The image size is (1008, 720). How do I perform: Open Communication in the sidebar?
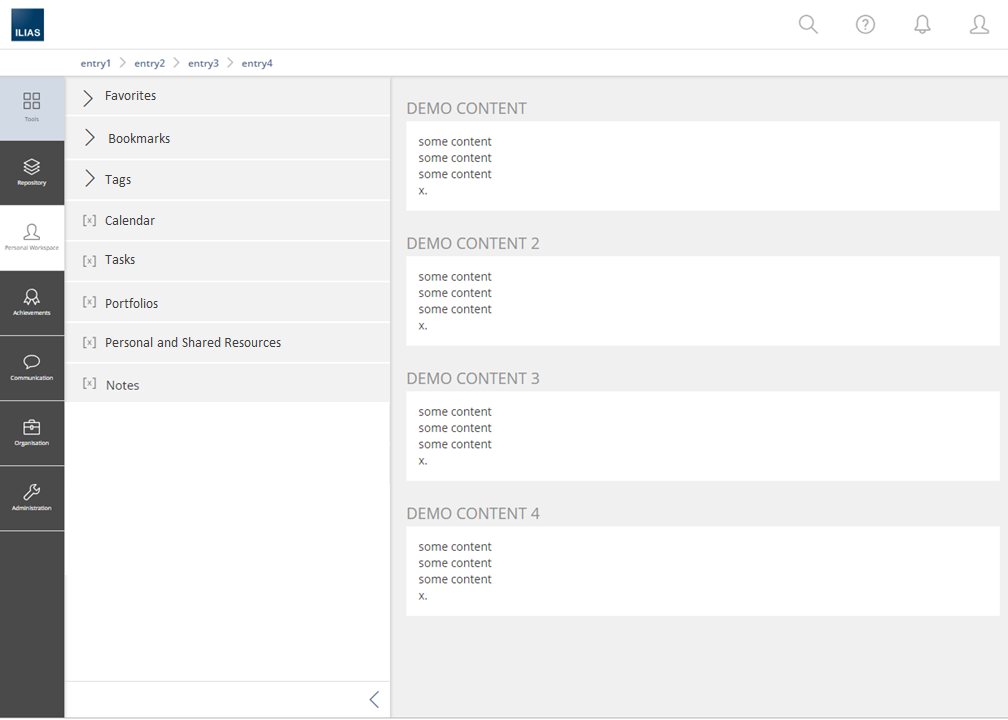[x=32, y=367]
